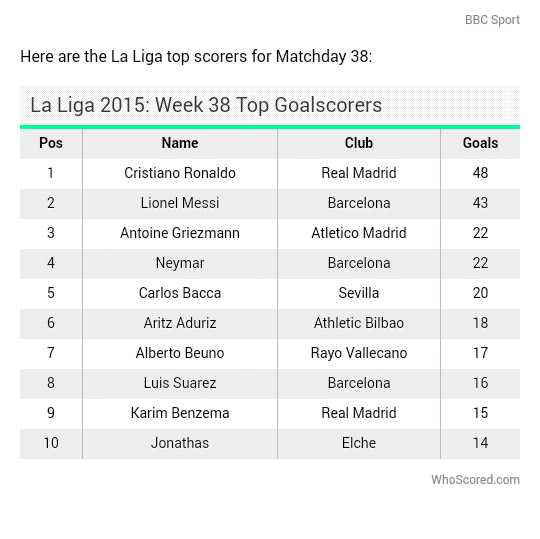Sort by the Goals column header
Viewport: 540px width, 539px height.
pos(480,143)
